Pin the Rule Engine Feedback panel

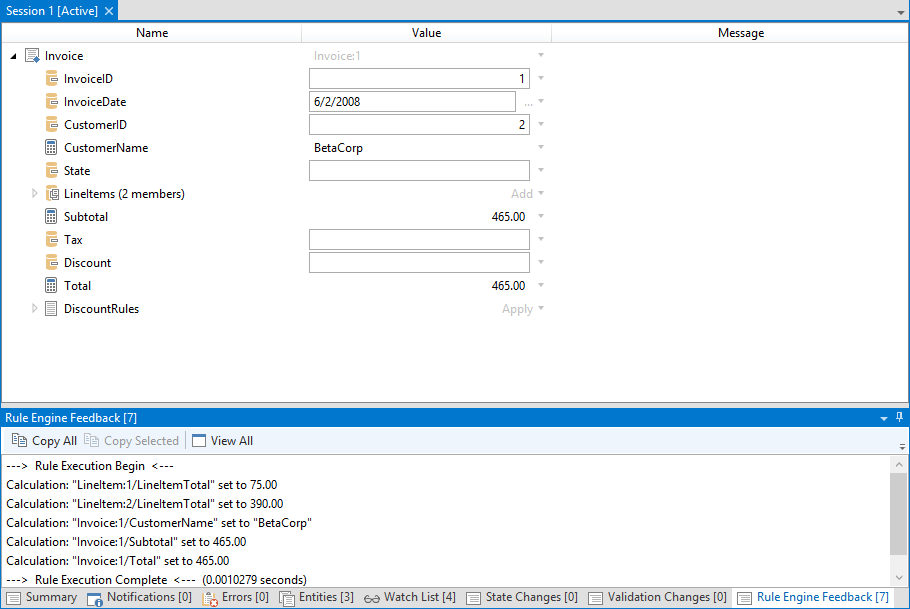click(x=899, y=417)
